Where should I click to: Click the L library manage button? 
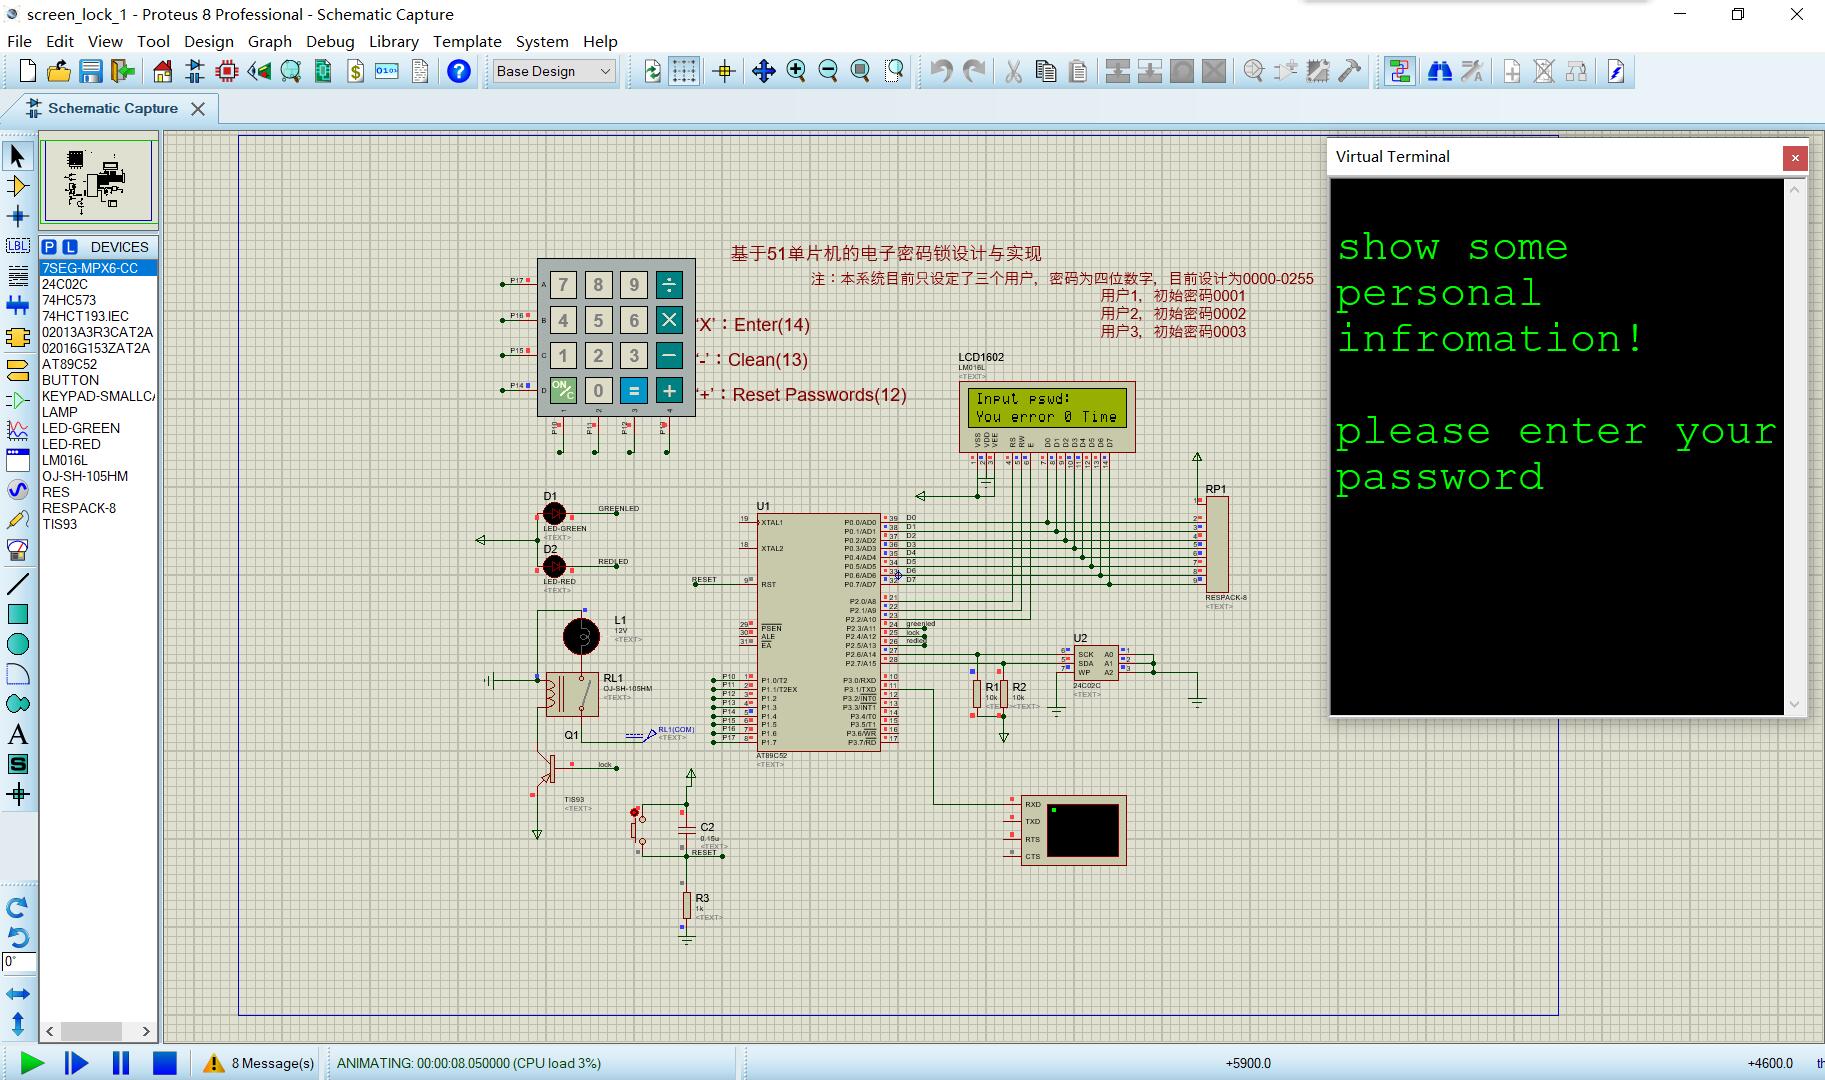(x=70, y=247)
